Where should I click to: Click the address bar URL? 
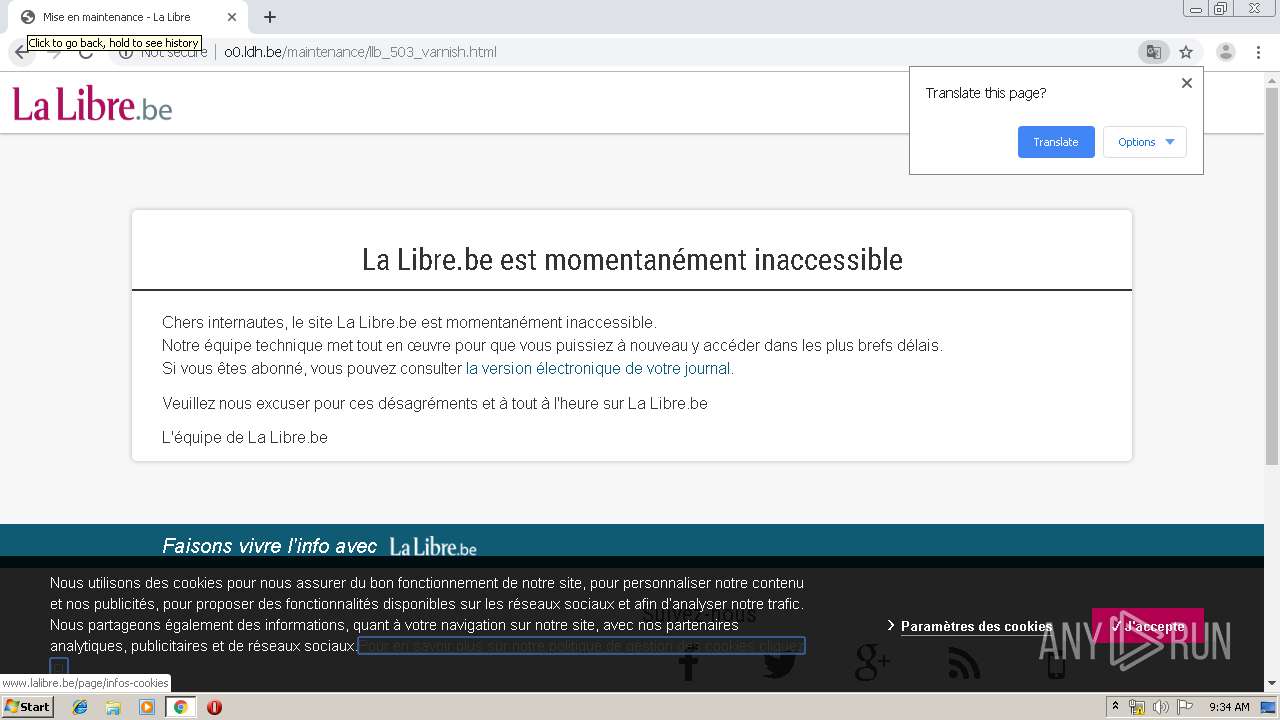coord(360,52)
